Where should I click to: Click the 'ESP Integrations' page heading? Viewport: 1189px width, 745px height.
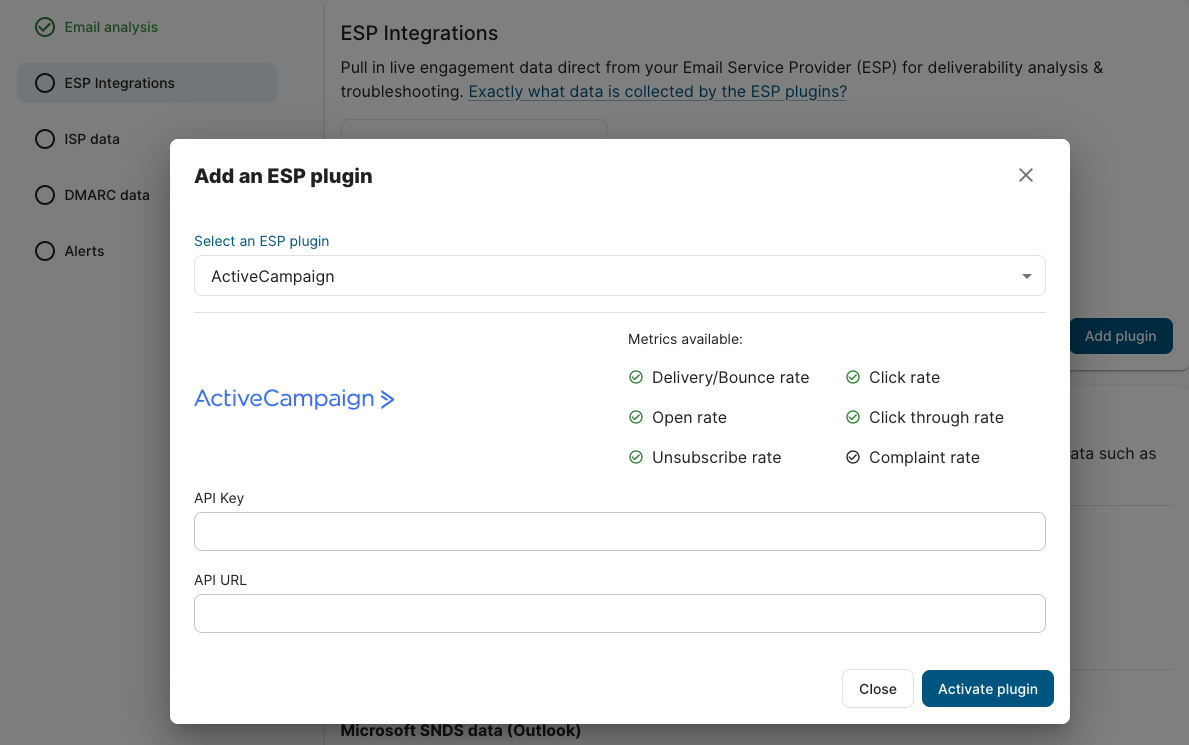(419, 33)
